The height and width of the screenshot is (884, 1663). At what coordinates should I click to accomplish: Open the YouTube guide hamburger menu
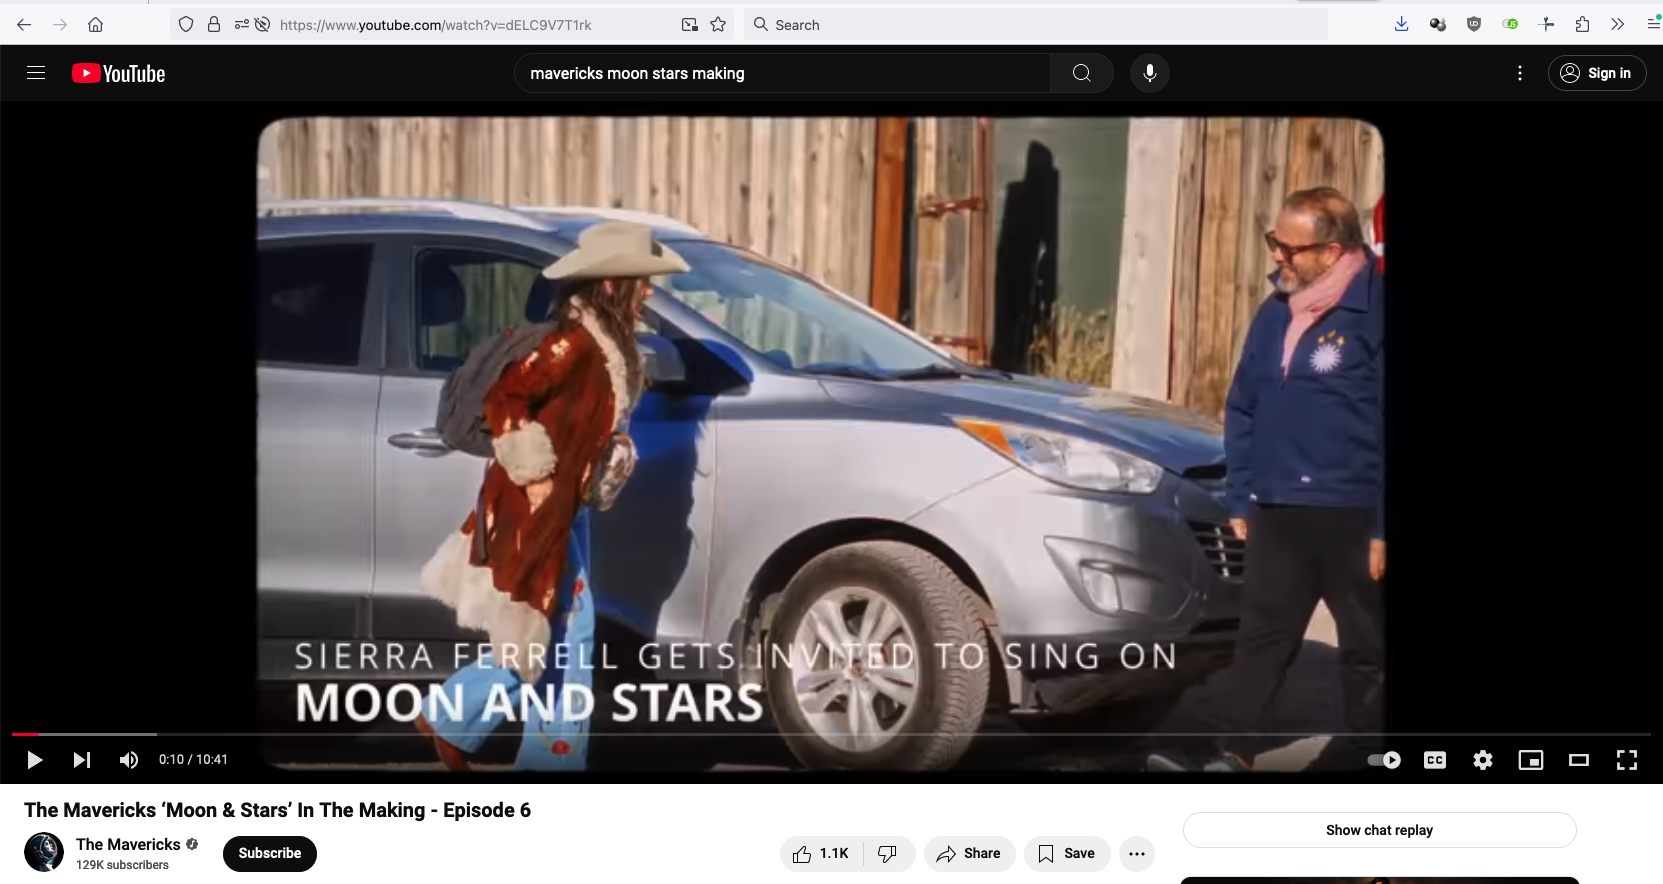(x=36, y=73)
